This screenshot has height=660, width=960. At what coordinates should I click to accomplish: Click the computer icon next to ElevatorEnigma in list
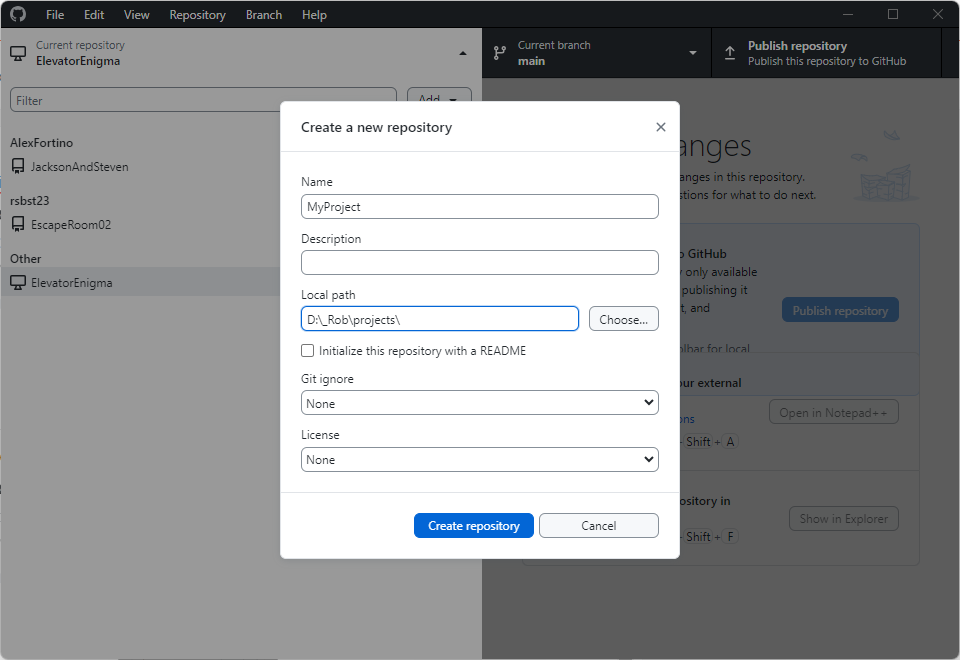pos(18,282)
